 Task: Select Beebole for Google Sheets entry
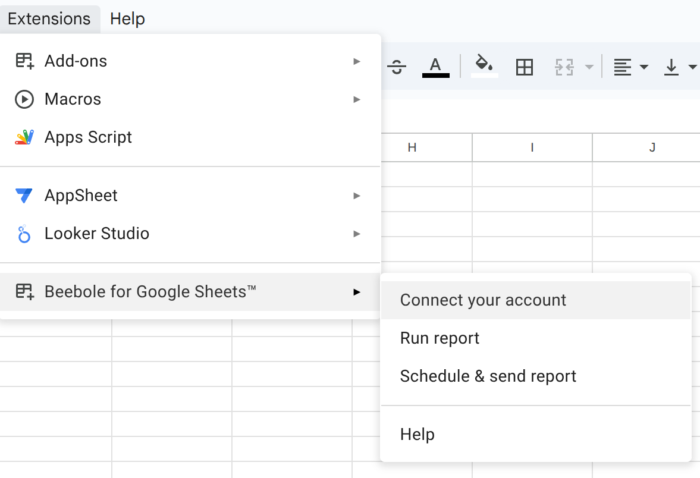(190, 292)
